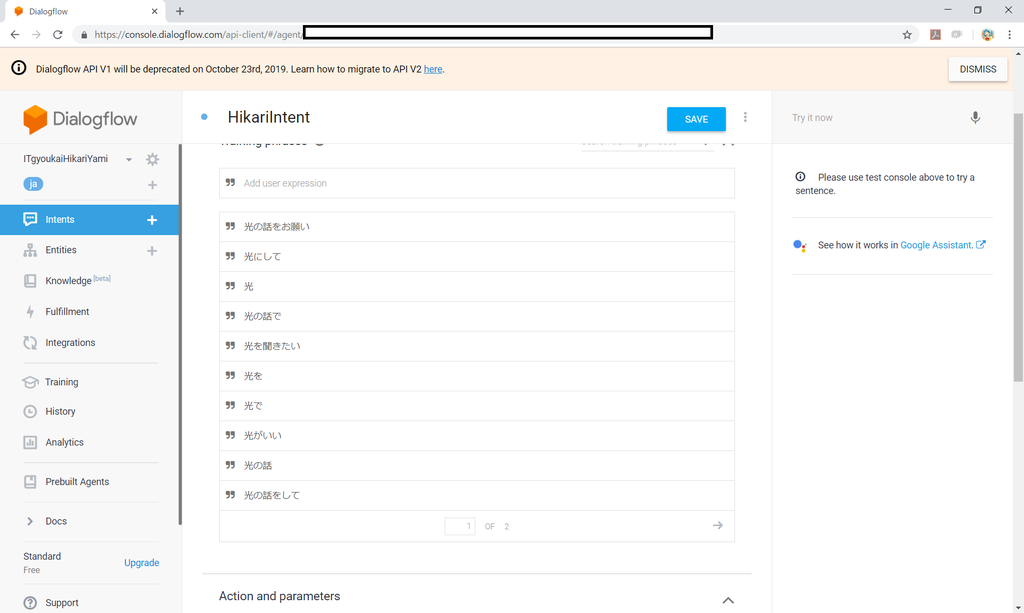Save the HikariIntent
This screenshot has width=1024, height=613.
coord(696,119)
